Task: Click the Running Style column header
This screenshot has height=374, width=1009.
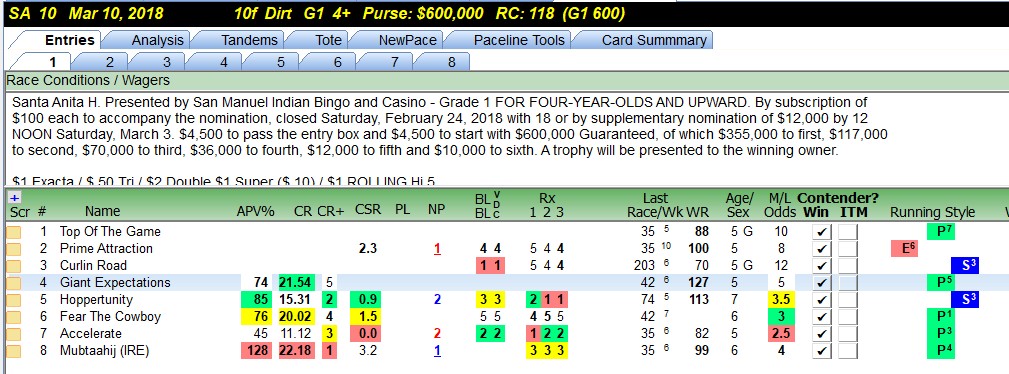Action: (932, 212)
